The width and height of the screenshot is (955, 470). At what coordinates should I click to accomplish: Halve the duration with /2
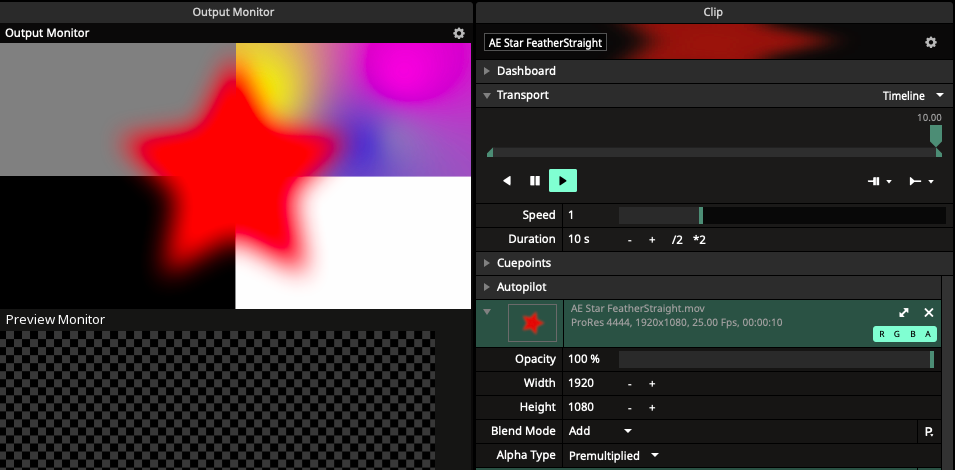coord(677,240)
